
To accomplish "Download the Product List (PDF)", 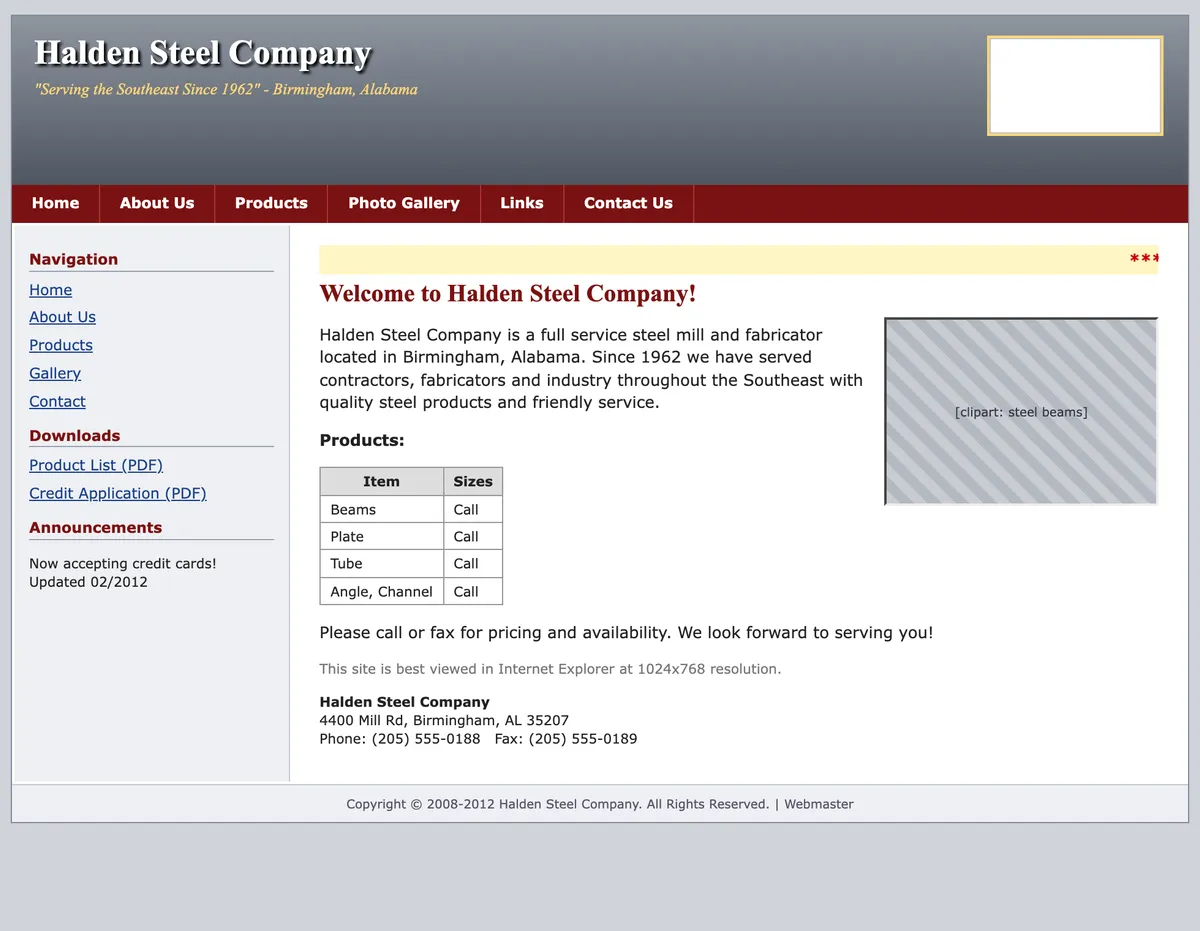I will pos(96,465).
